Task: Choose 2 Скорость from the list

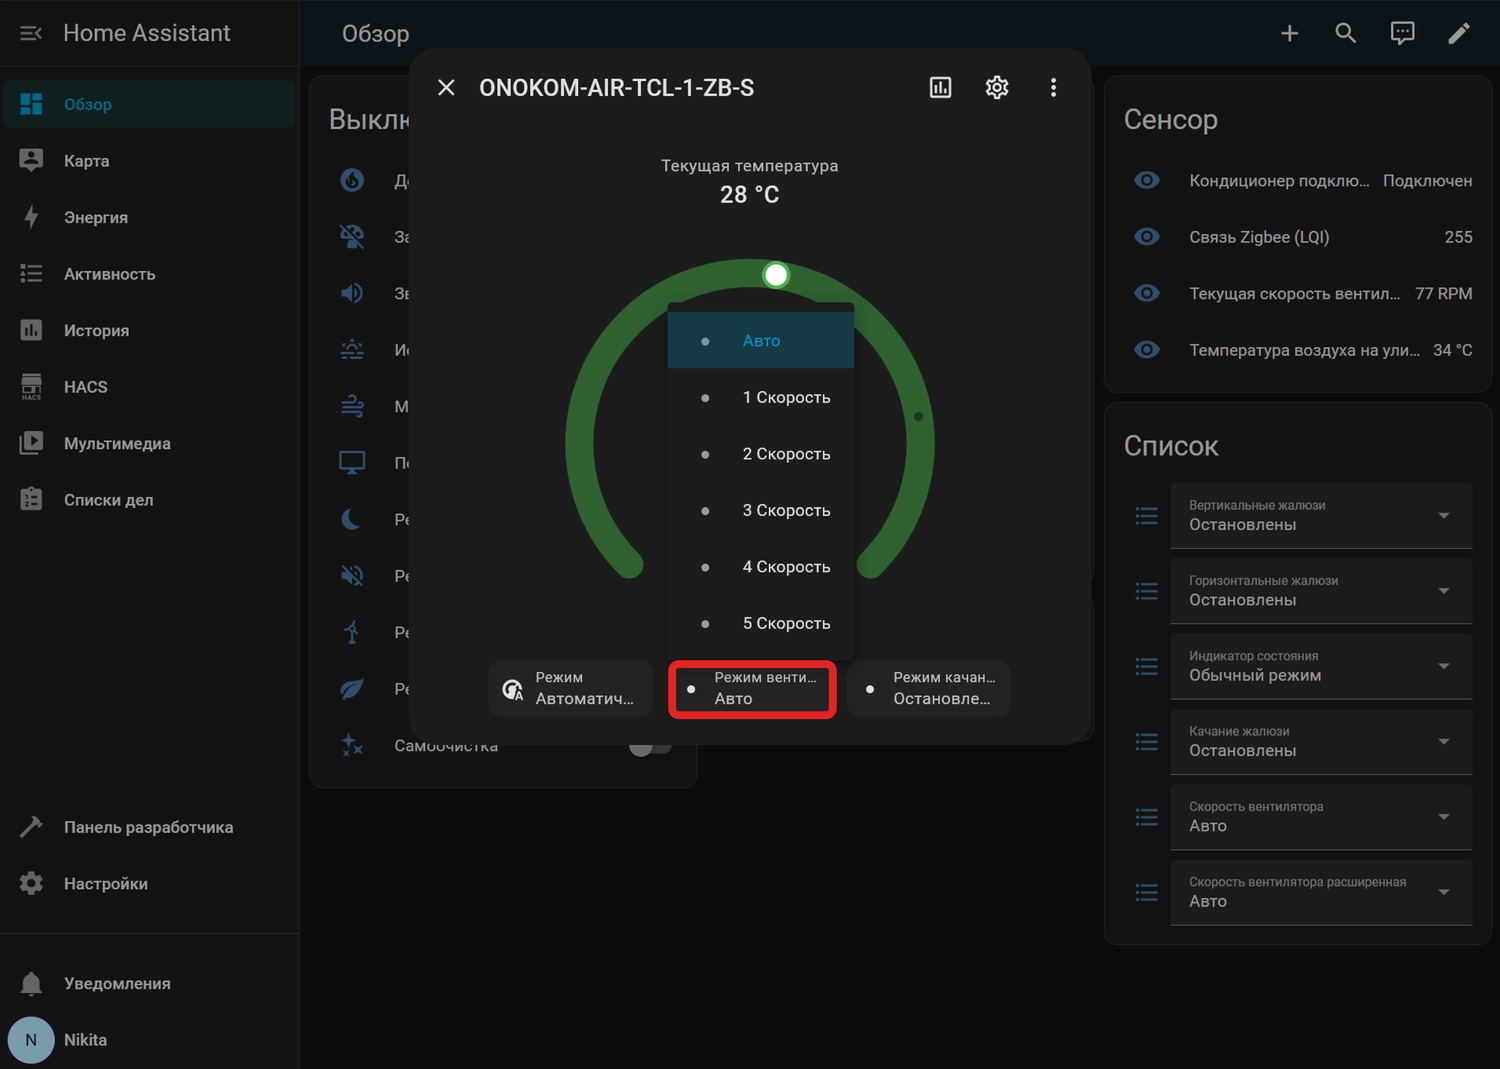Action: [x=761, y=454]
